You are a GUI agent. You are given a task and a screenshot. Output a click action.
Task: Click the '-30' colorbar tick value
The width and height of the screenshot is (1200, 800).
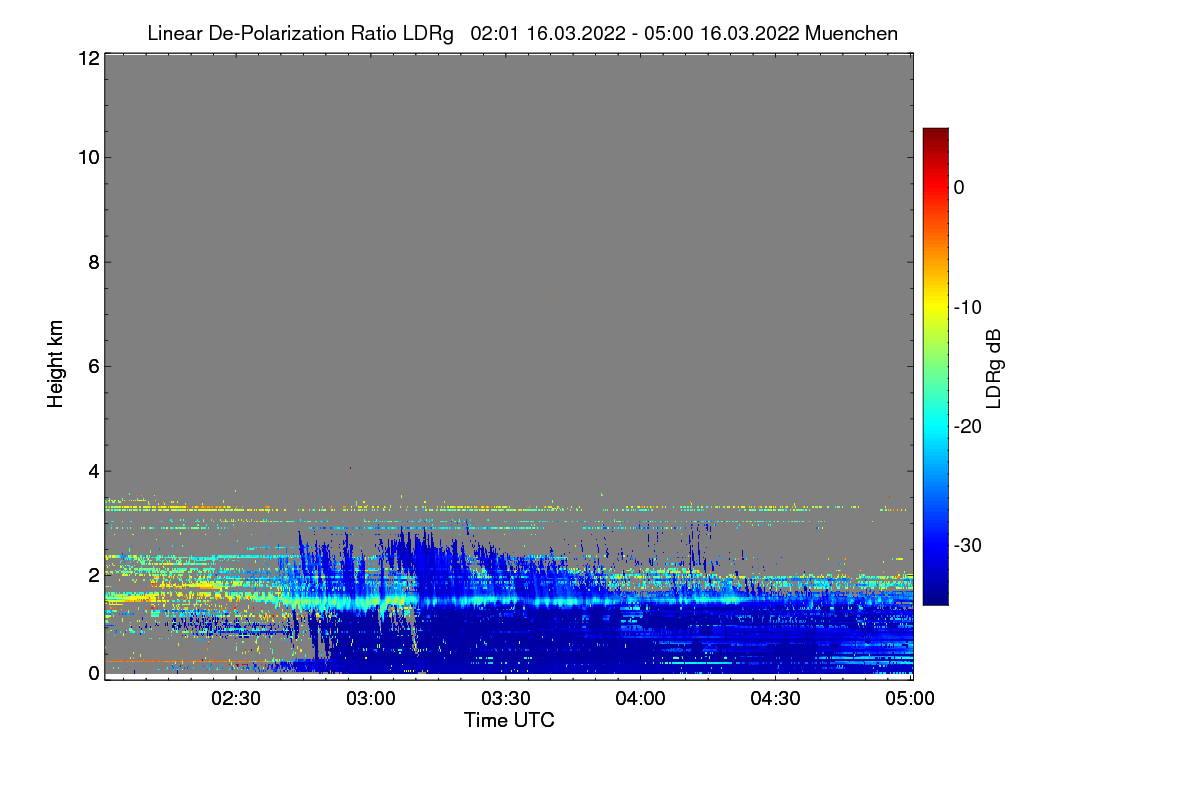point(968,546)
